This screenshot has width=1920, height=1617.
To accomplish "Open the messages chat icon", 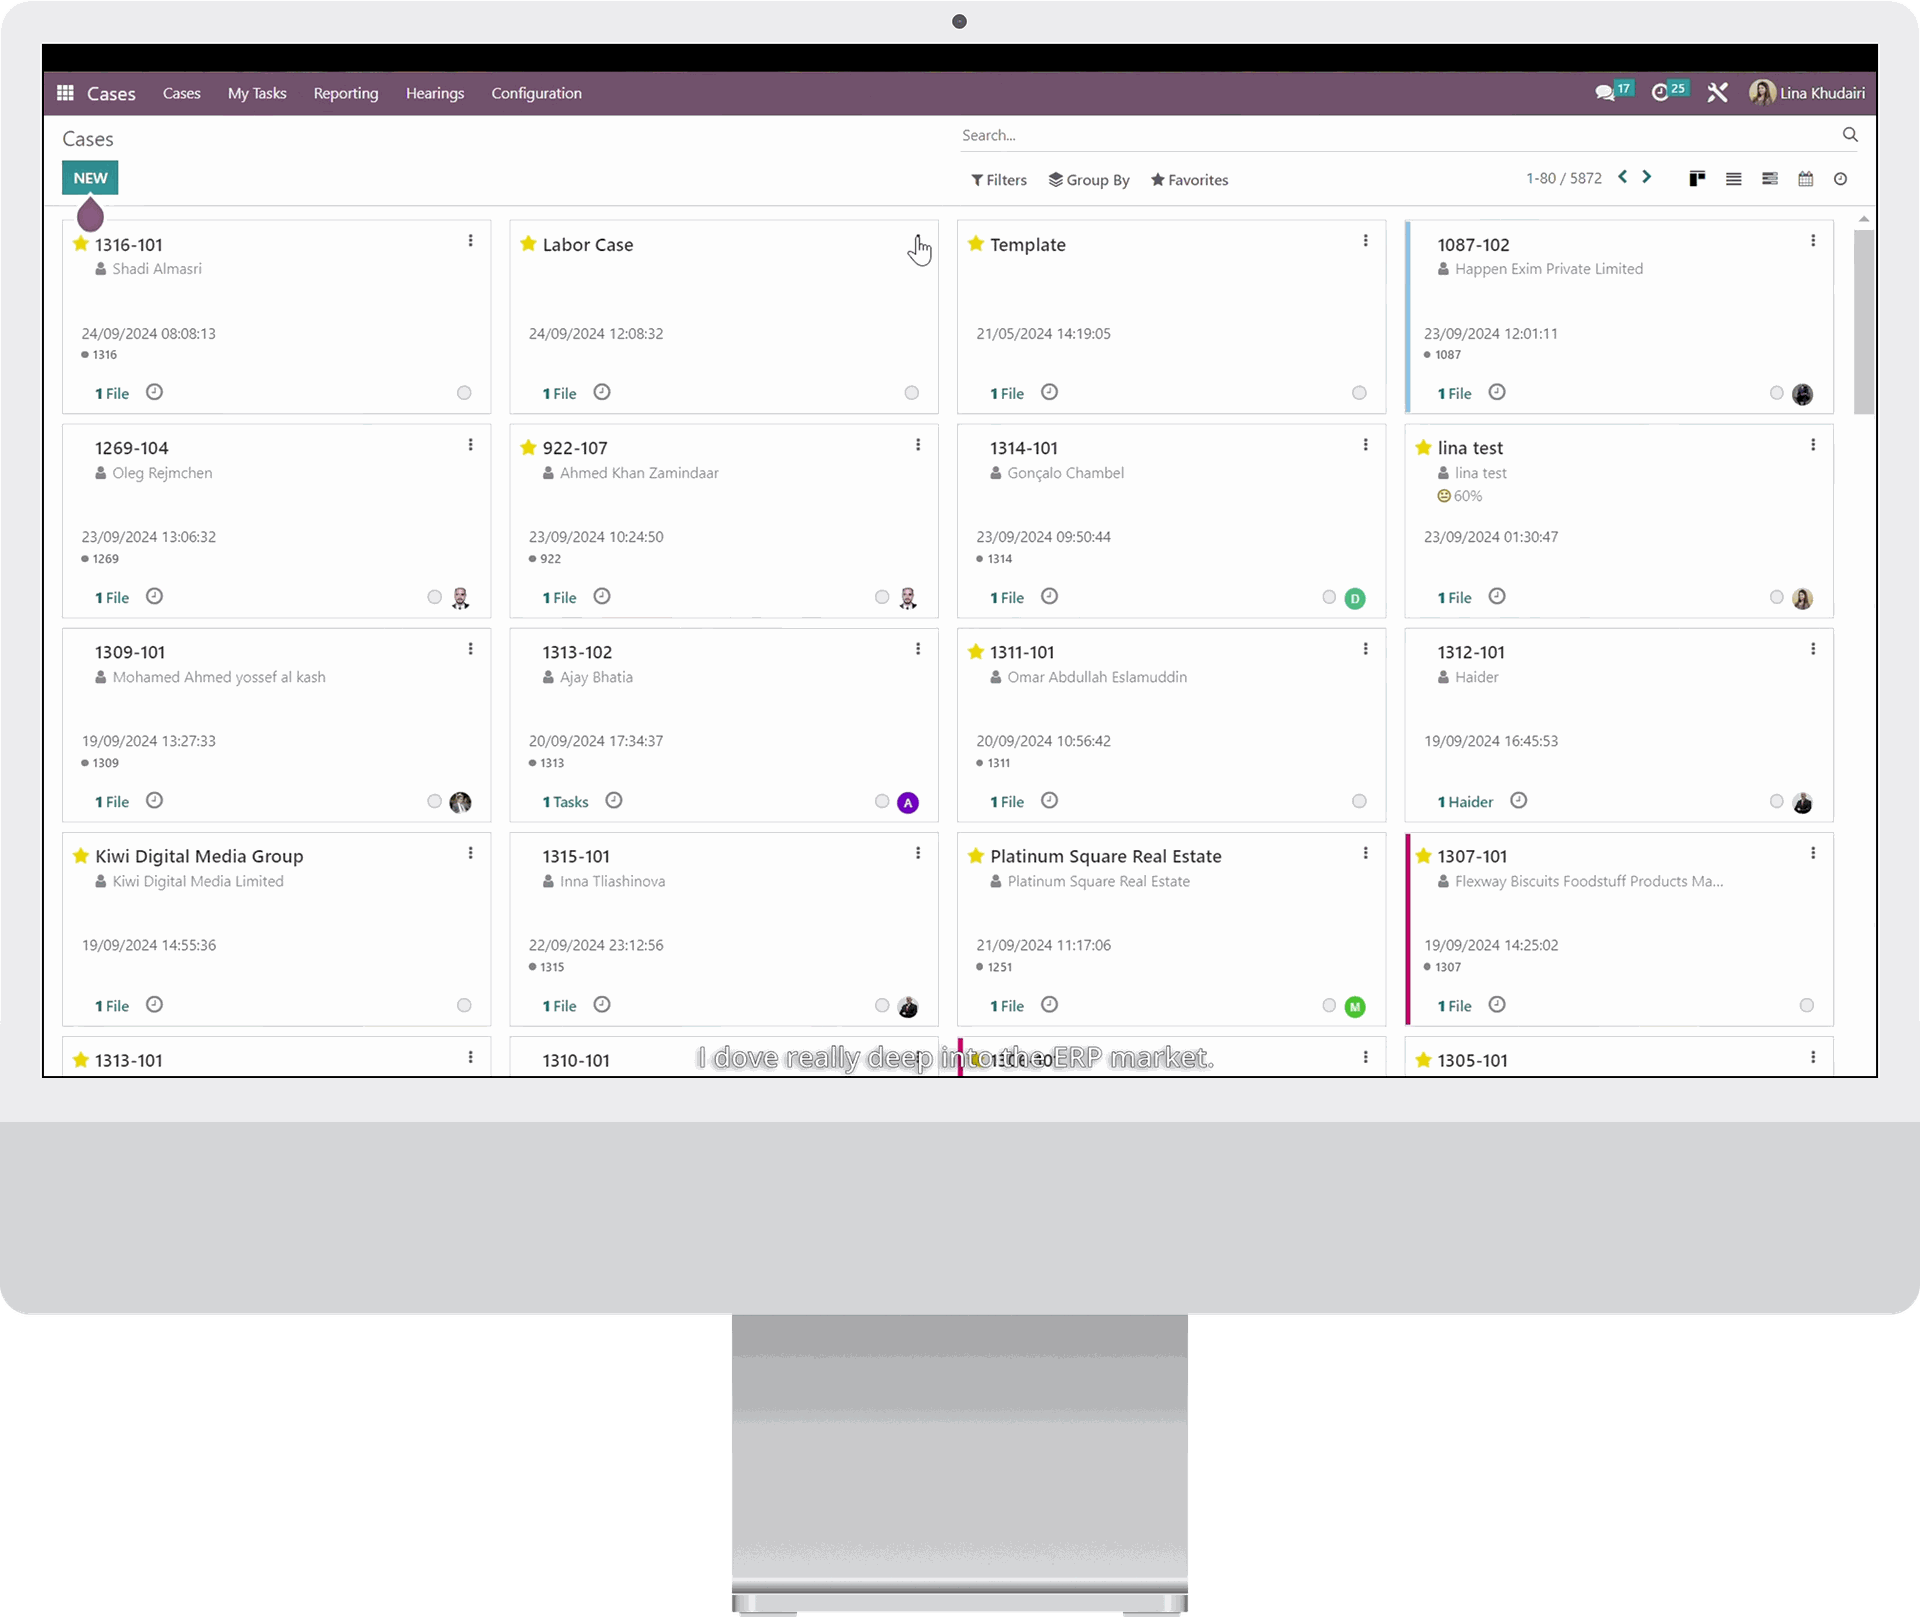I will pyautogui.click(x=1605, y=93).
